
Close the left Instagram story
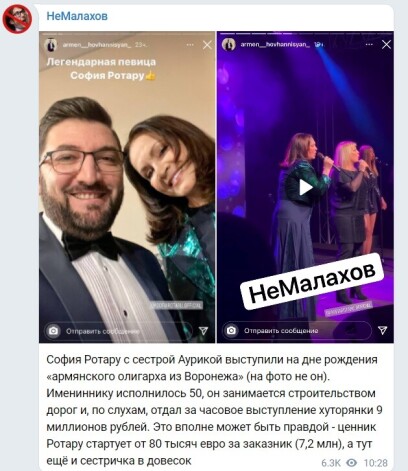coord(207,45)
